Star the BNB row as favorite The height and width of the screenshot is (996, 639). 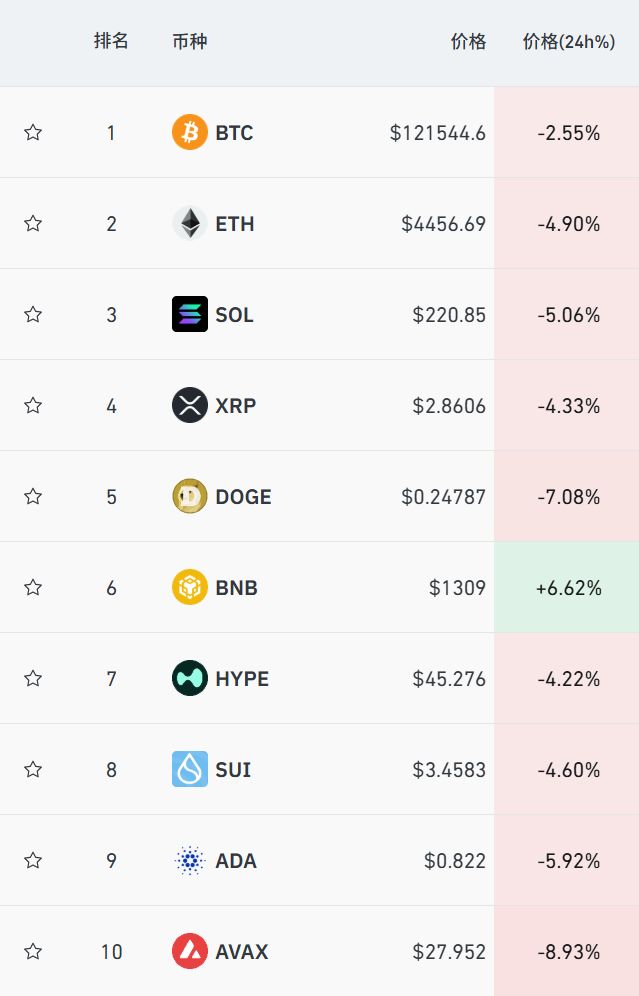tap(33, 587)
